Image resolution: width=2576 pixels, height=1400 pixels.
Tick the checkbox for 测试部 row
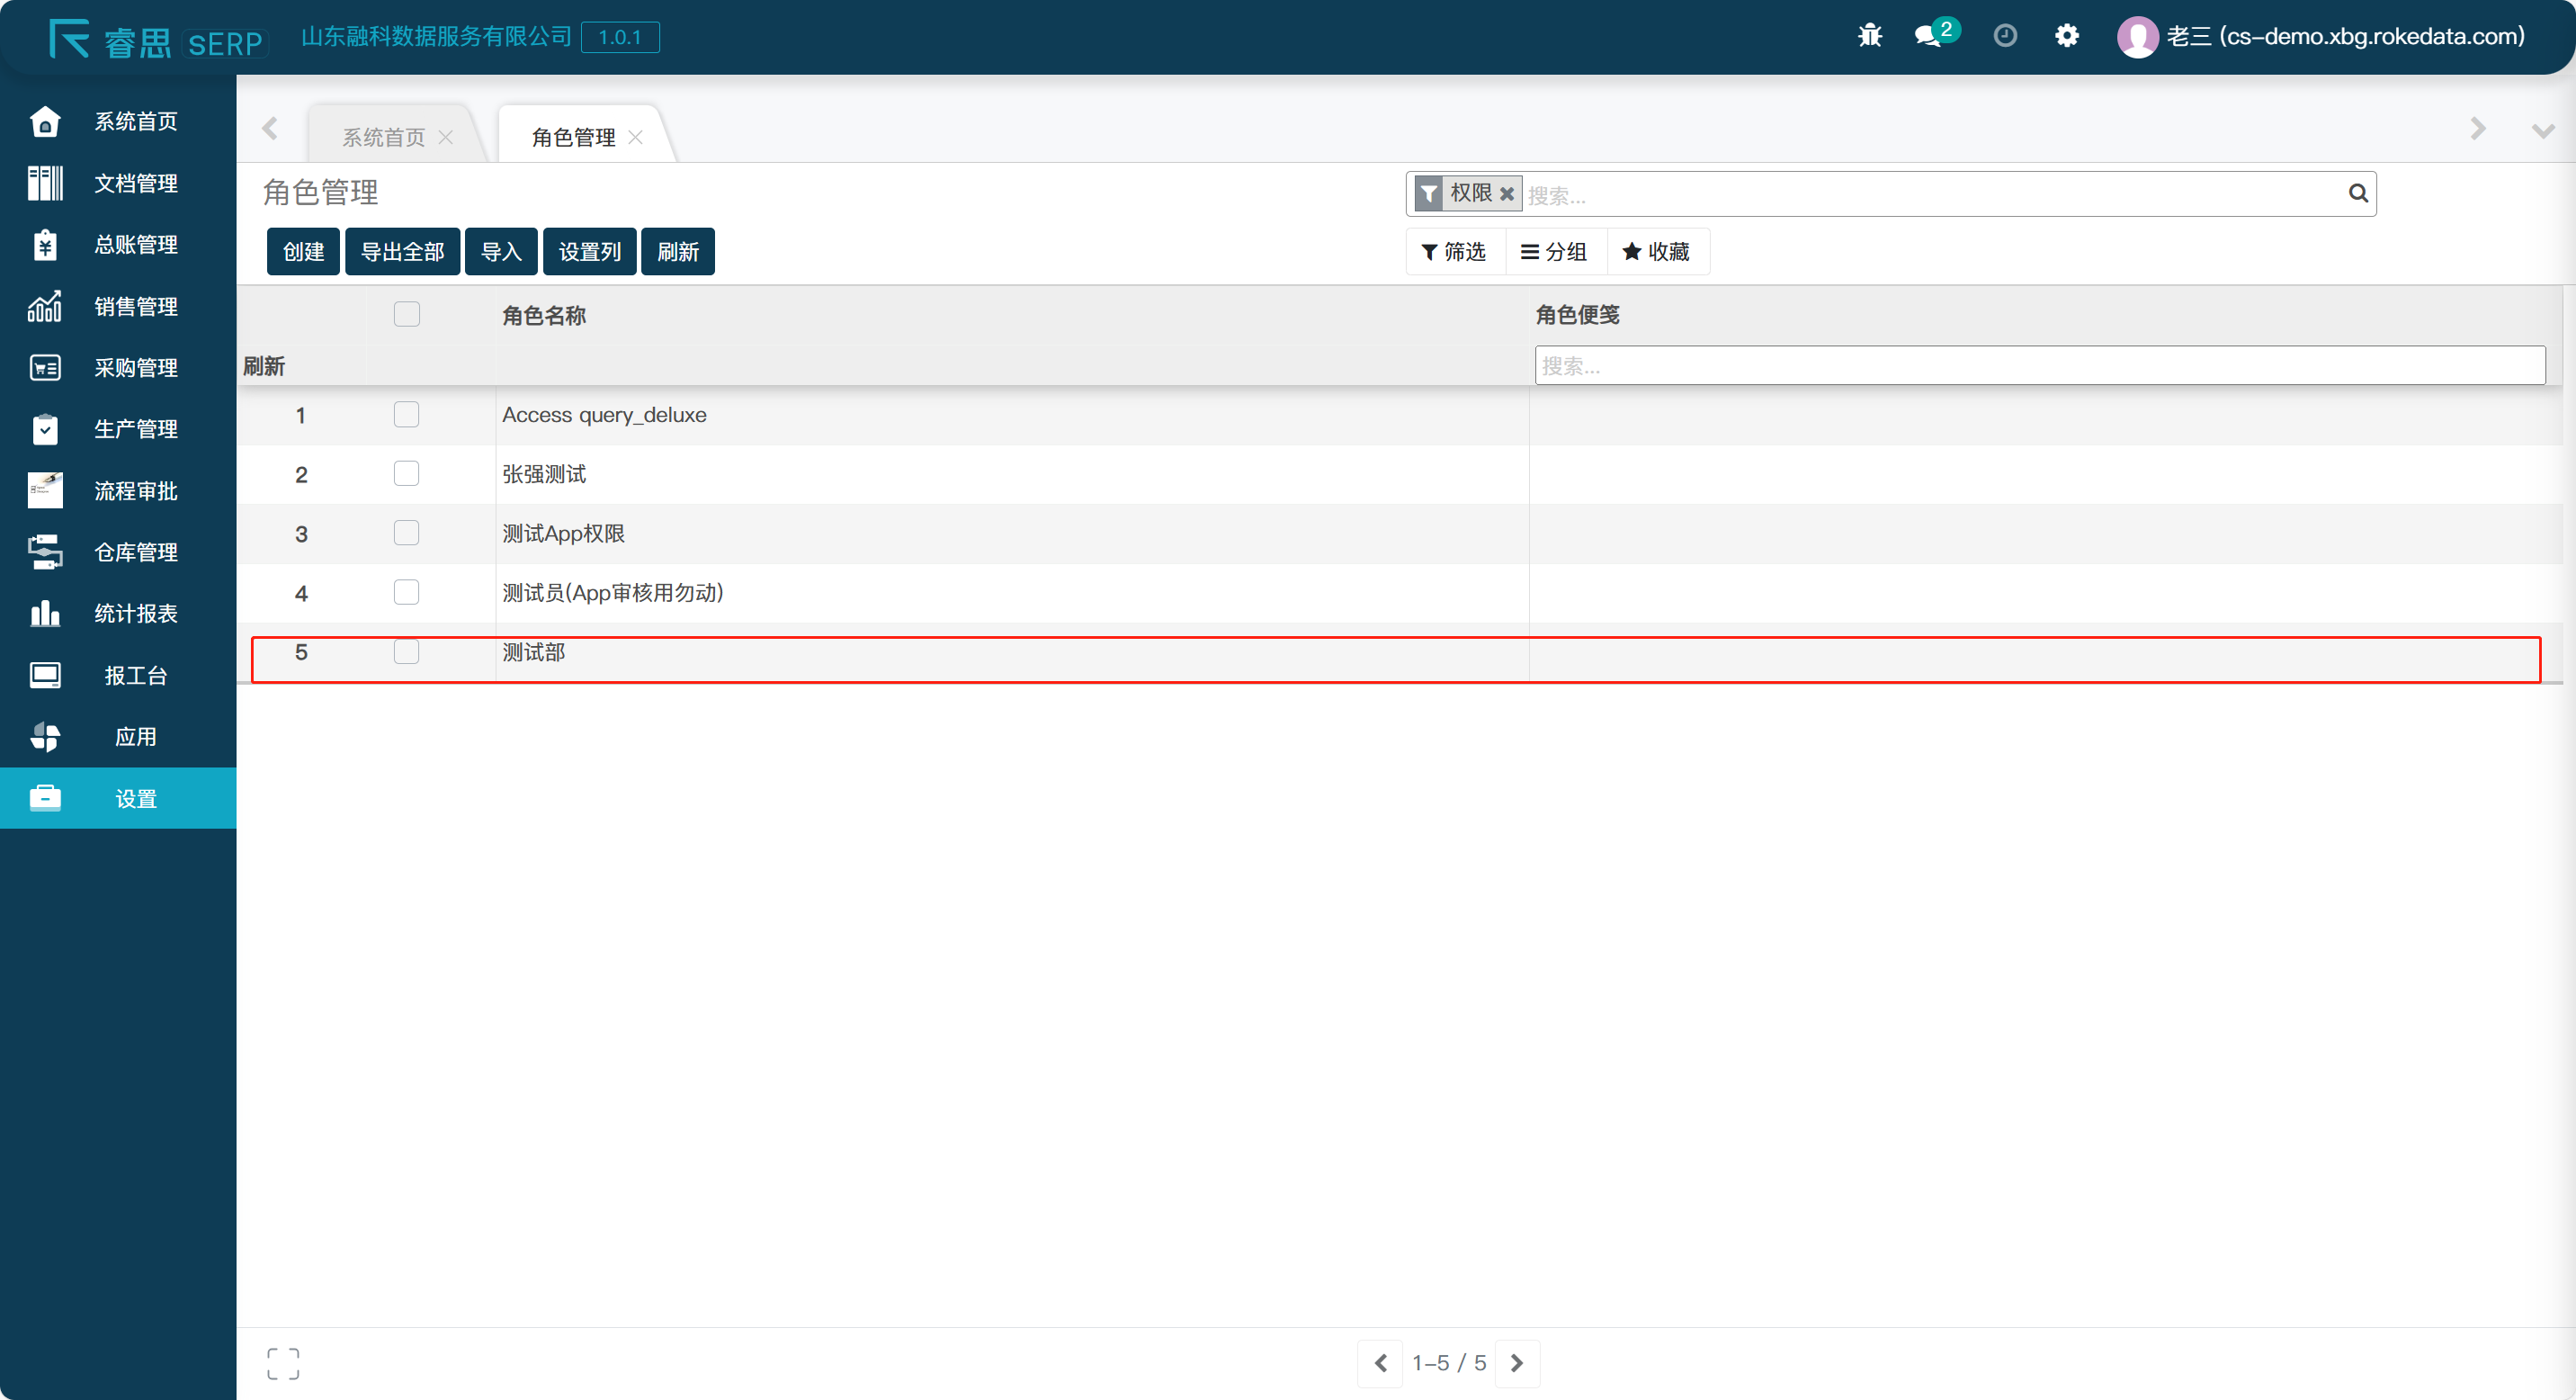(x=406, y=652)
